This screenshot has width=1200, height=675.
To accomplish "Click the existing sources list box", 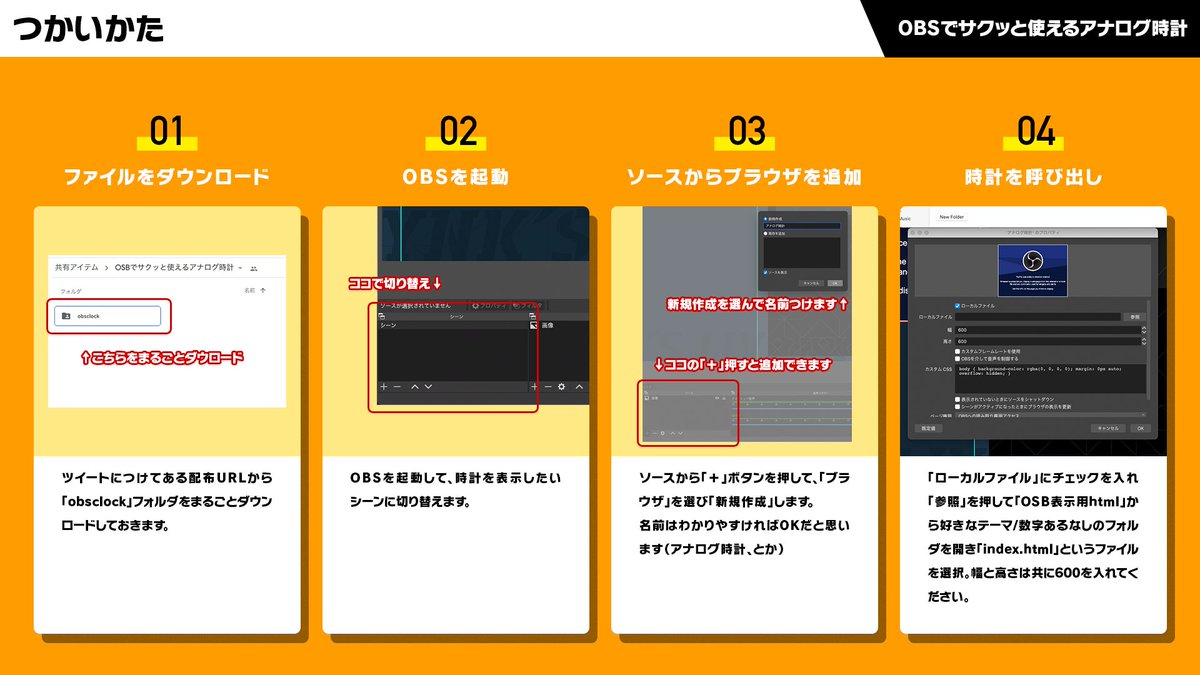I will click(802, 253).
